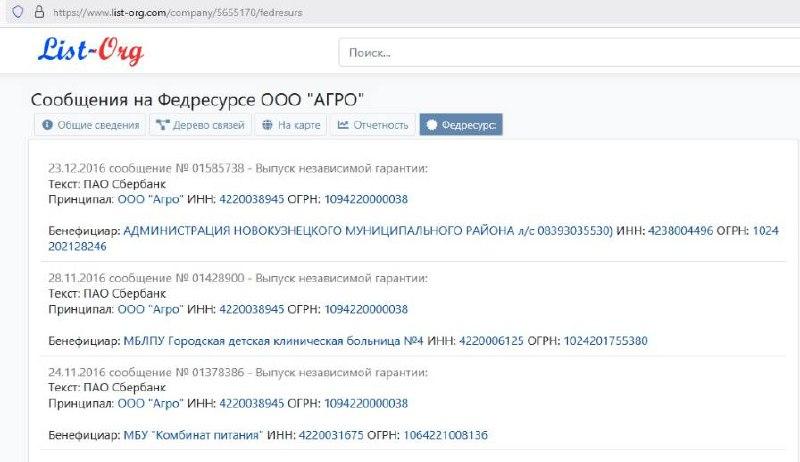This screenshot has width=800, height=462.
Task: Open OGRN 1094220000038 link in 24.11.2016 message
Action: tap(366, 404)
